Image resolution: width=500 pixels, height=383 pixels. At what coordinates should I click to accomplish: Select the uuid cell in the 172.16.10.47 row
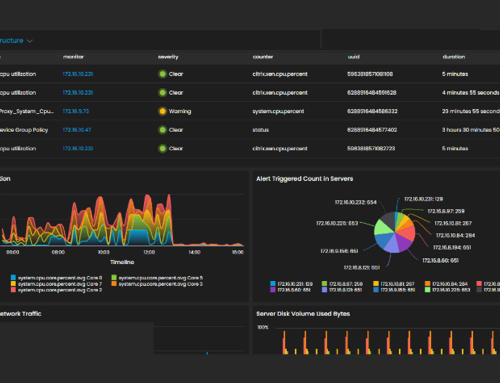[372, 130]
